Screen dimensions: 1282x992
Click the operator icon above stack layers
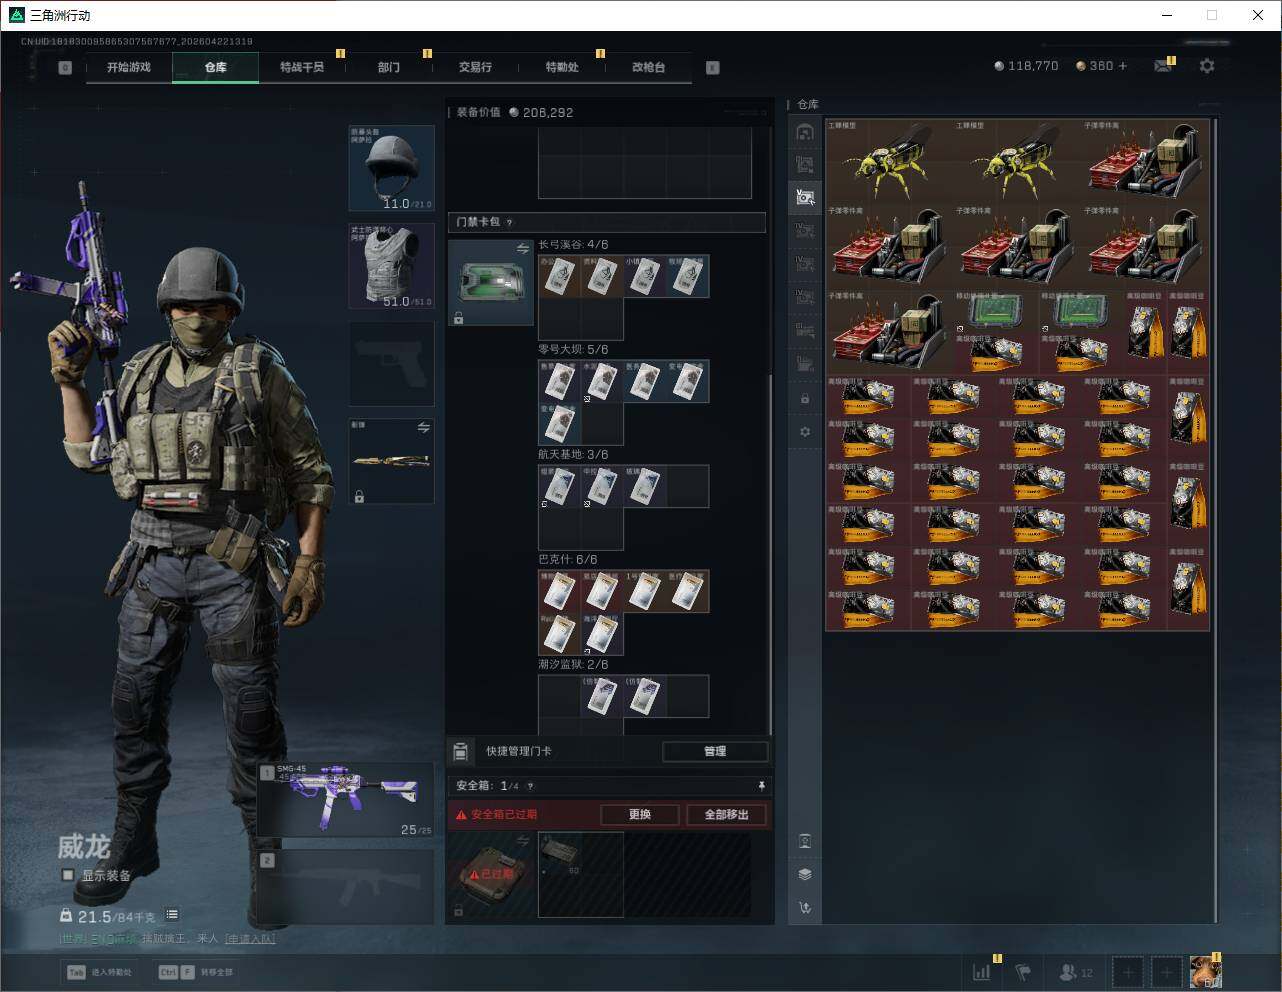[805, 841]
